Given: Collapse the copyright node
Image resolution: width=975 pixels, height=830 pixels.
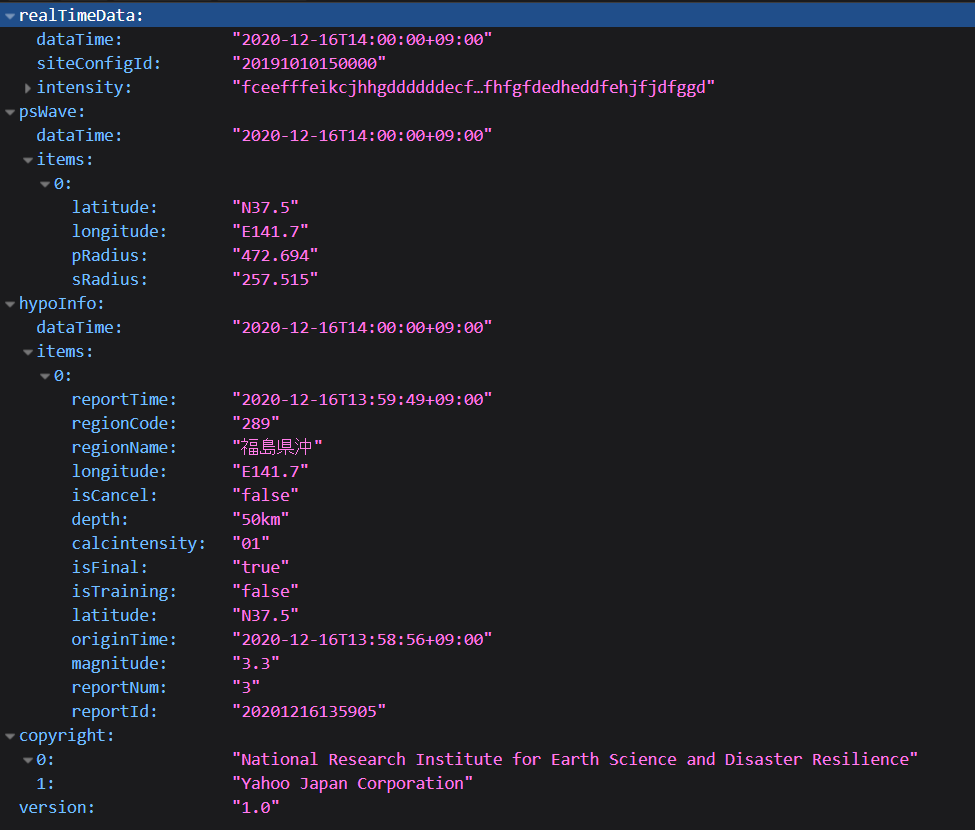Looking at the screenshot, I should coord(9,735).
